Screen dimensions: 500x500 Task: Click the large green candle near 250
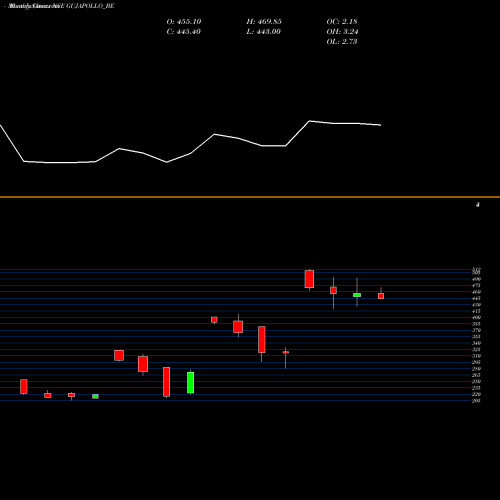191,383
